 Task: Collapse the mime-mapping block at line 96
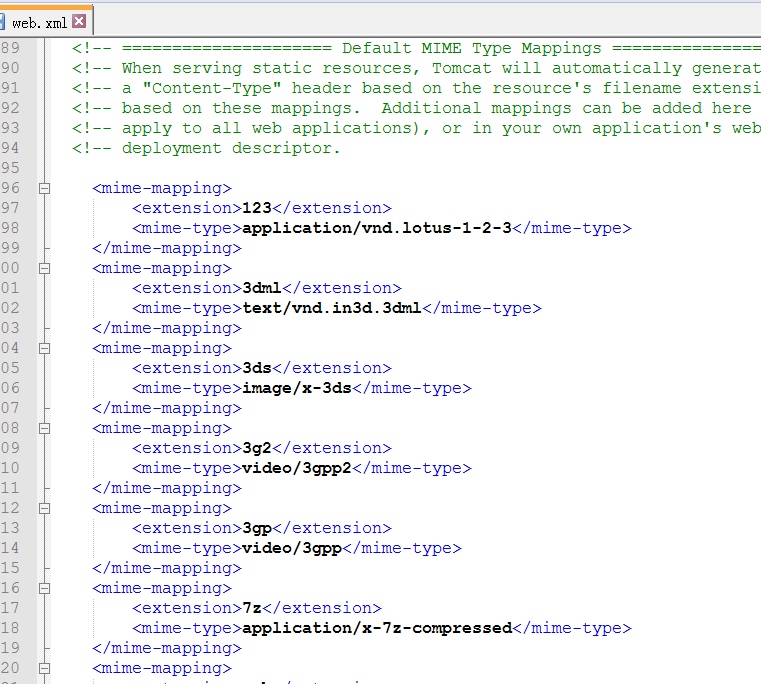(x=44, y=188)
